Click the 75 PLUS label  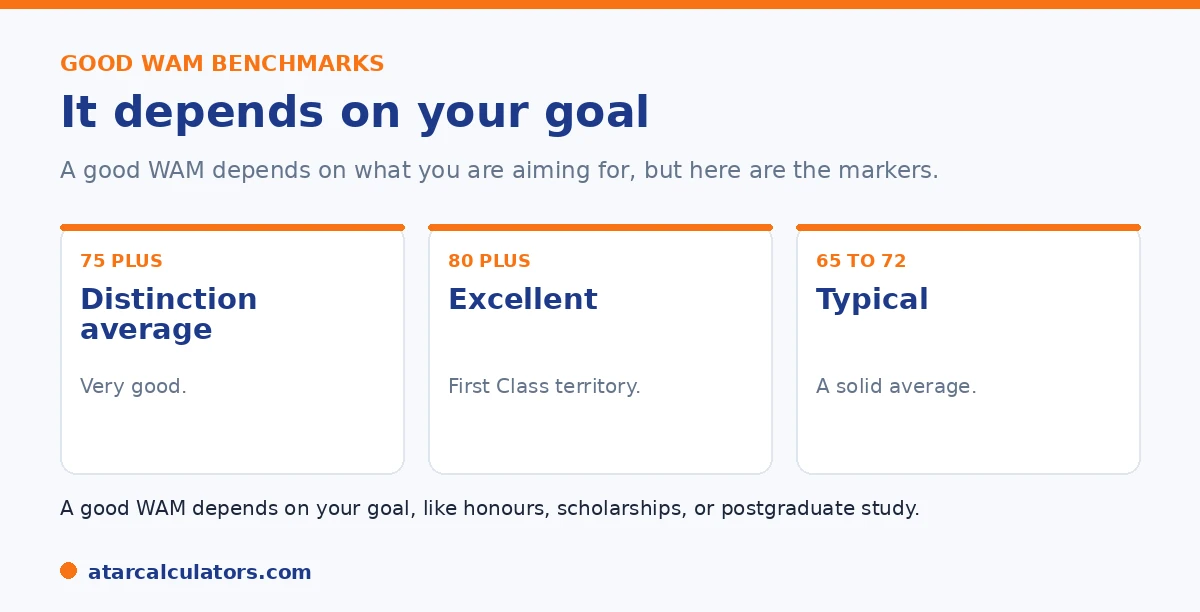[x=121, y=261]
